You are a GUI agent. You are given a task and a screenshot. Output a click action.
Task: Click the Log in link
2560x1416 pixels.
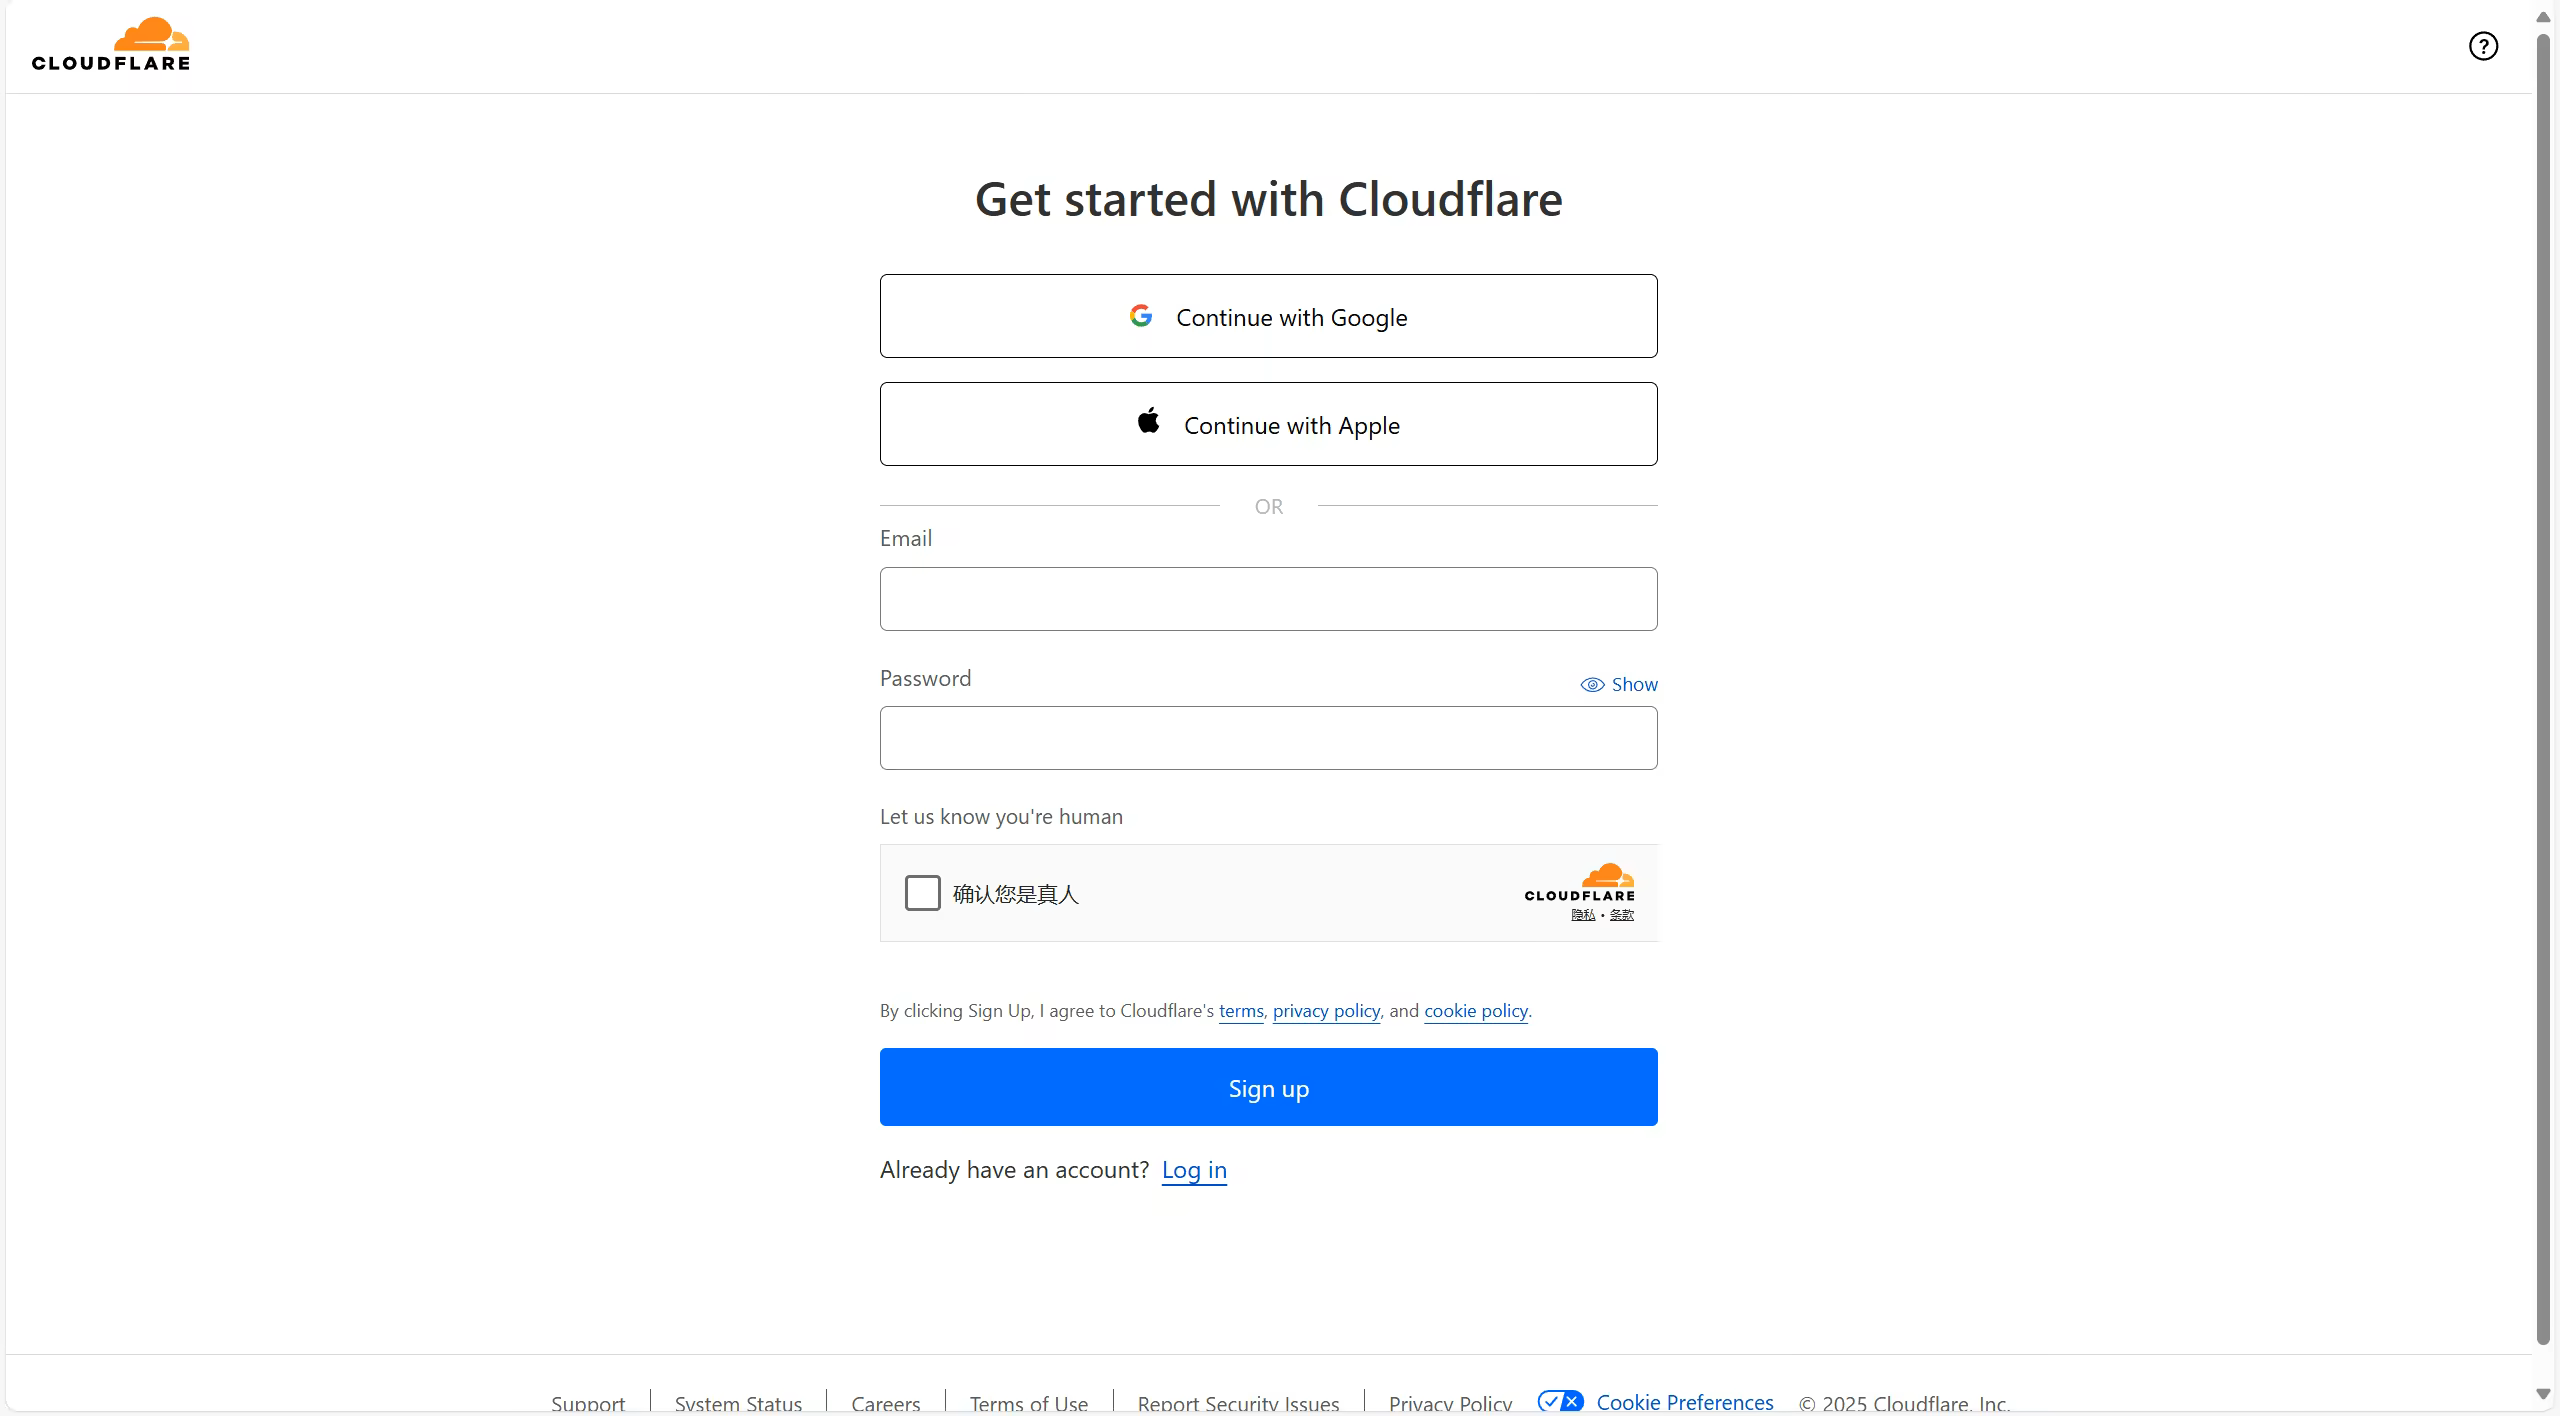(x=1194, y=1170)
